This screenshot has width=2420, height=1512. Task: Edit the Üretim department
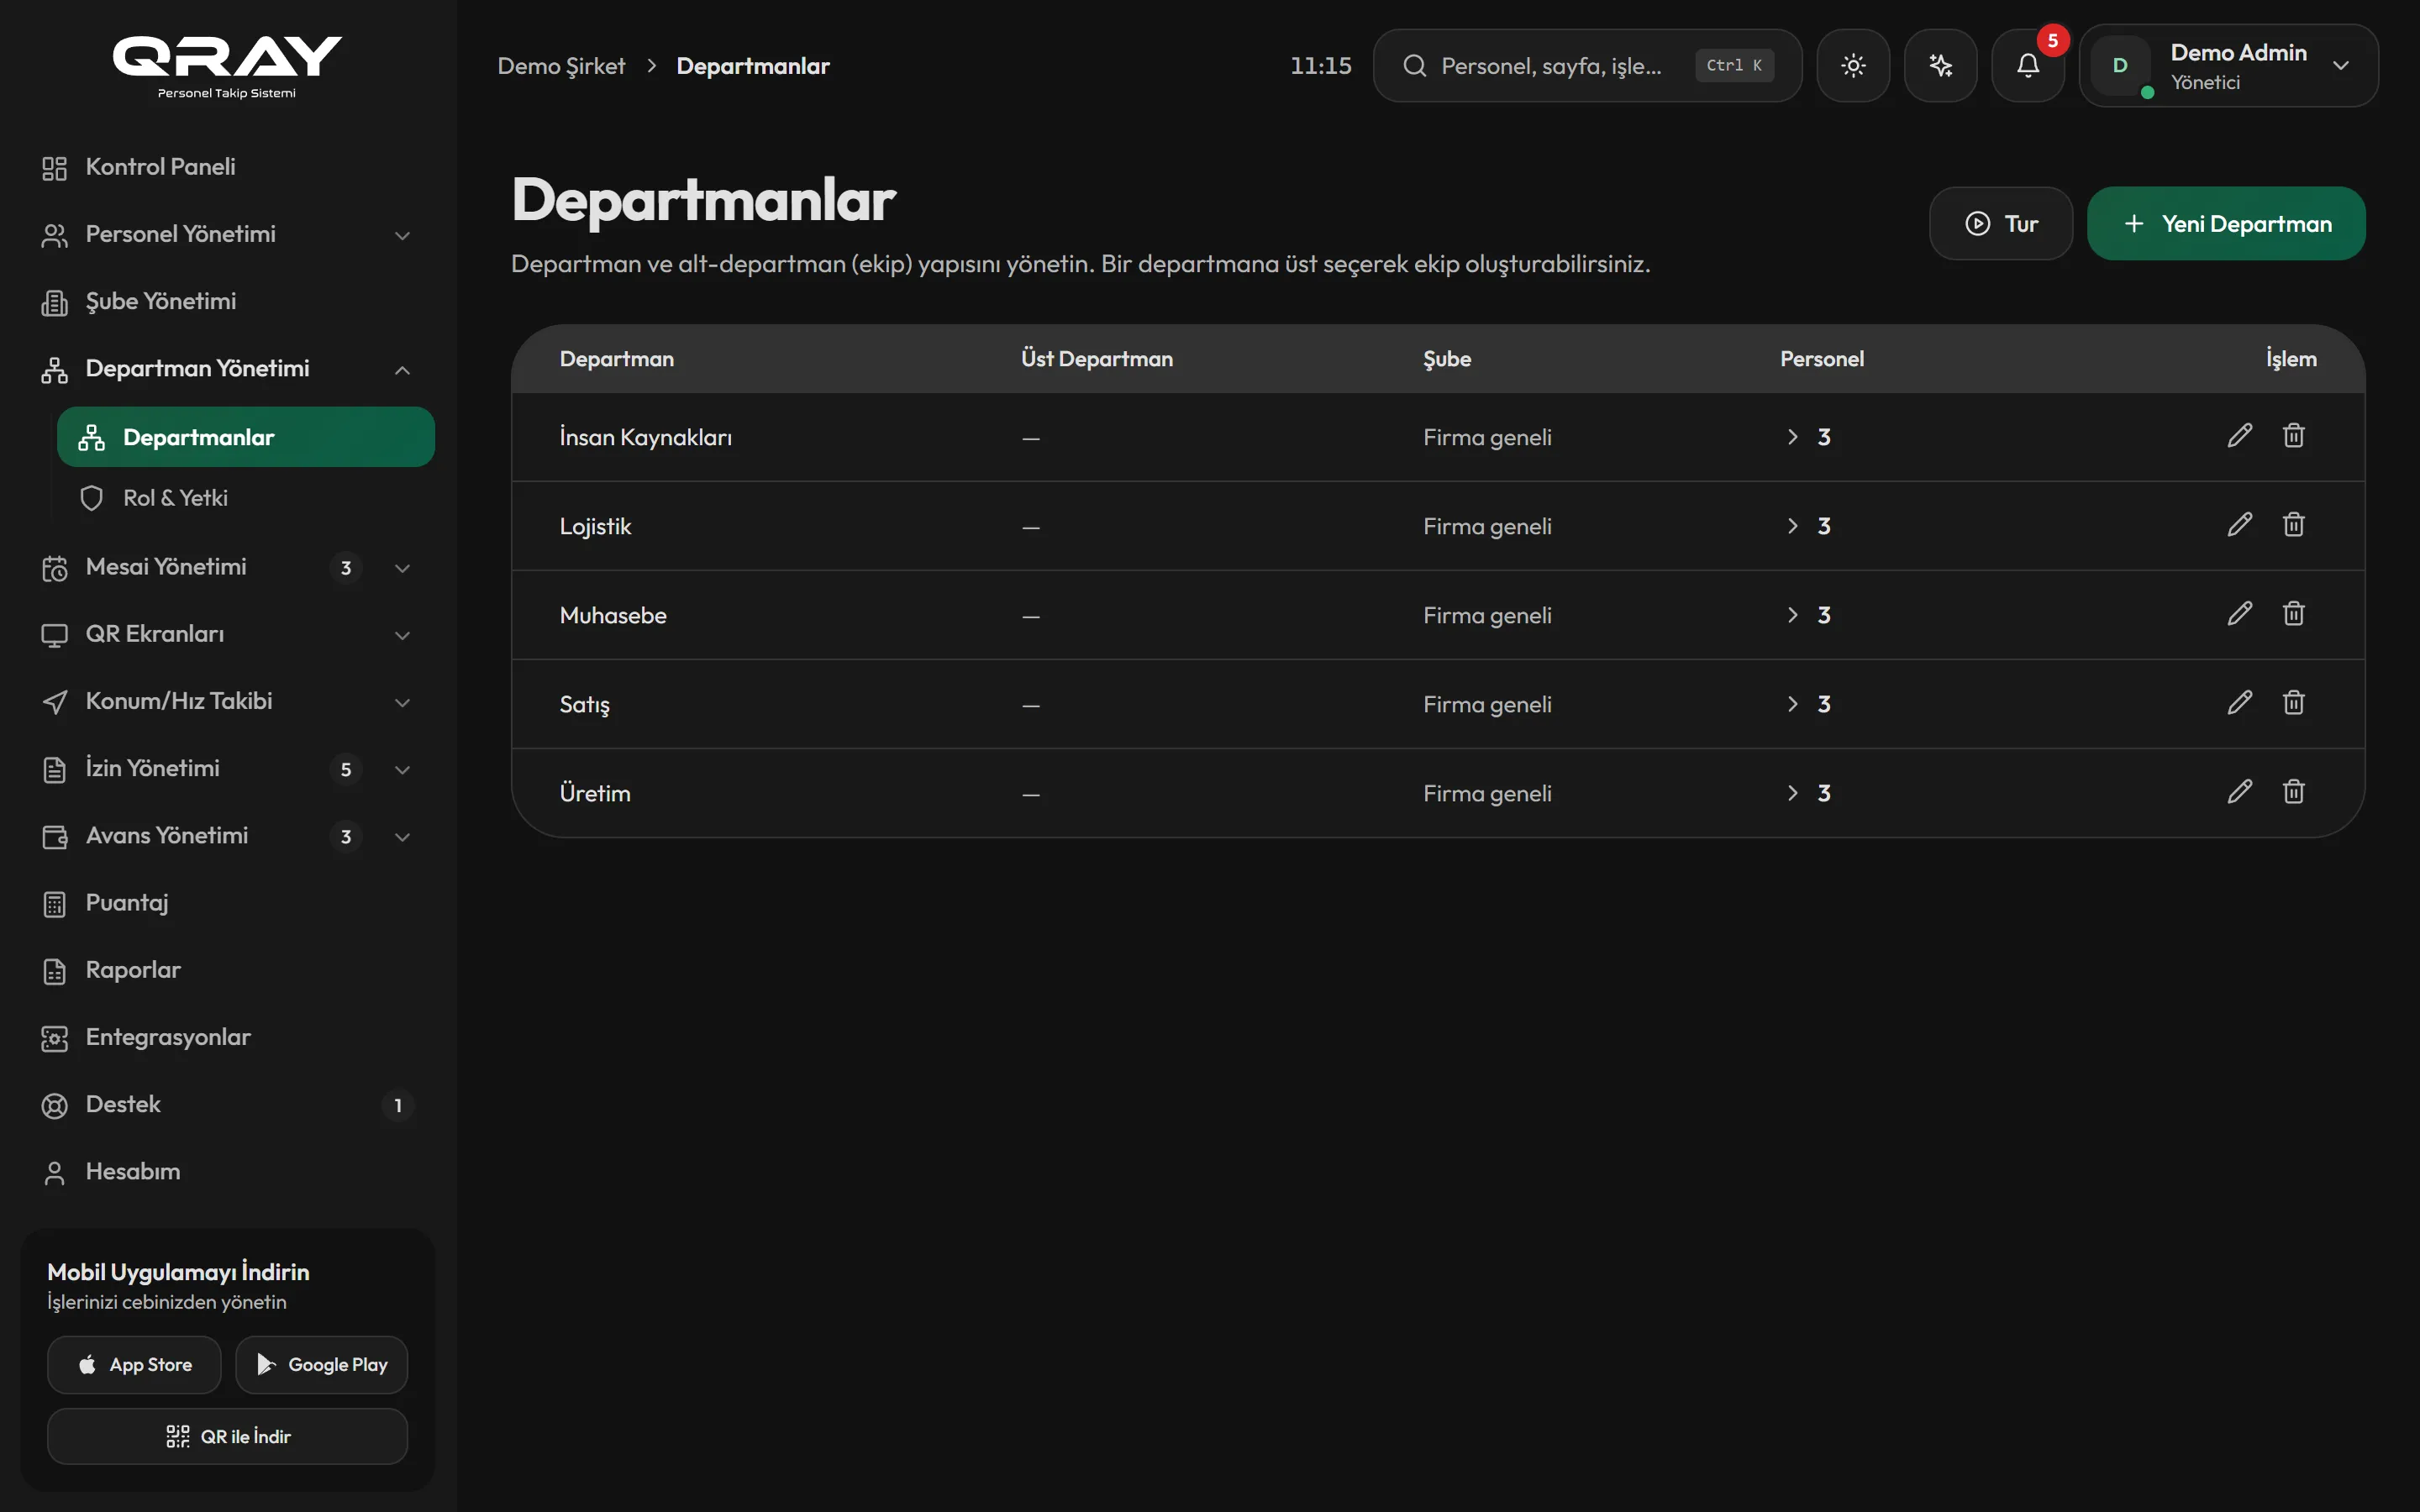tap(2240, 792)
